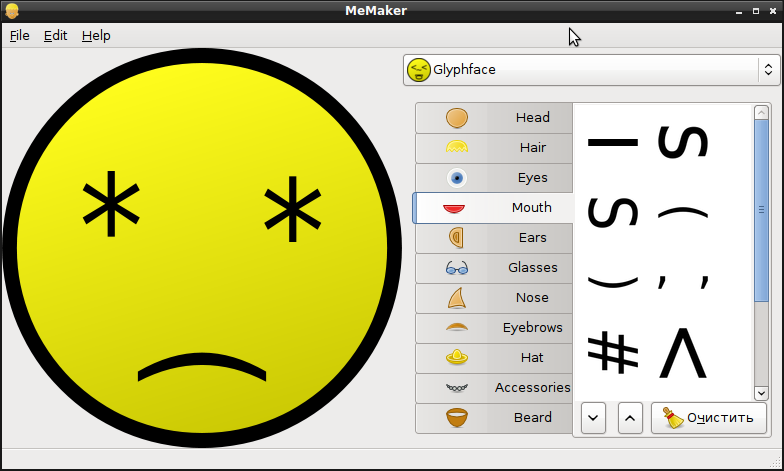
Task: Click the frowning mouth on the face preview
Action: point(202,368)
